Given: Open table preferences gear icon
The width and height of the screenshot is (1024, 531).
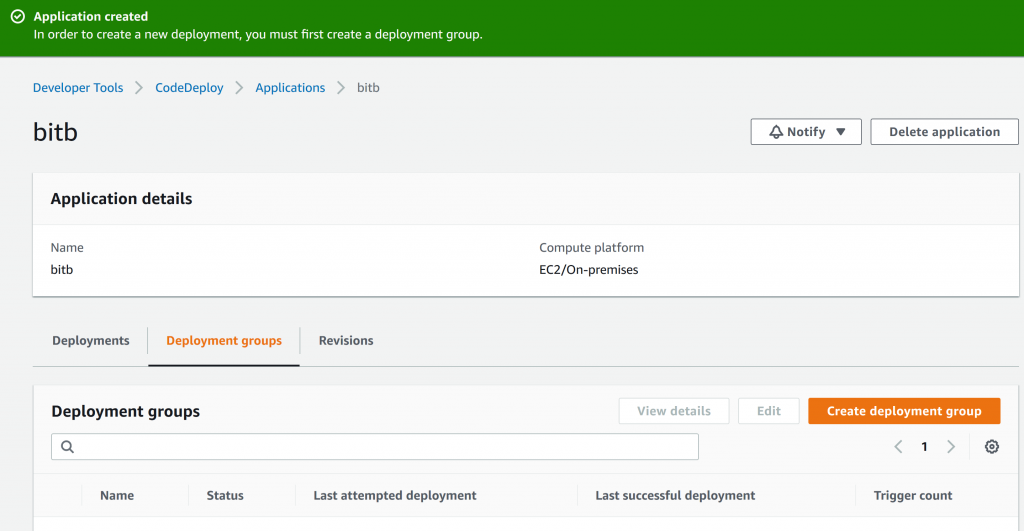Looking at the screenshot, I should click(991, 447).
